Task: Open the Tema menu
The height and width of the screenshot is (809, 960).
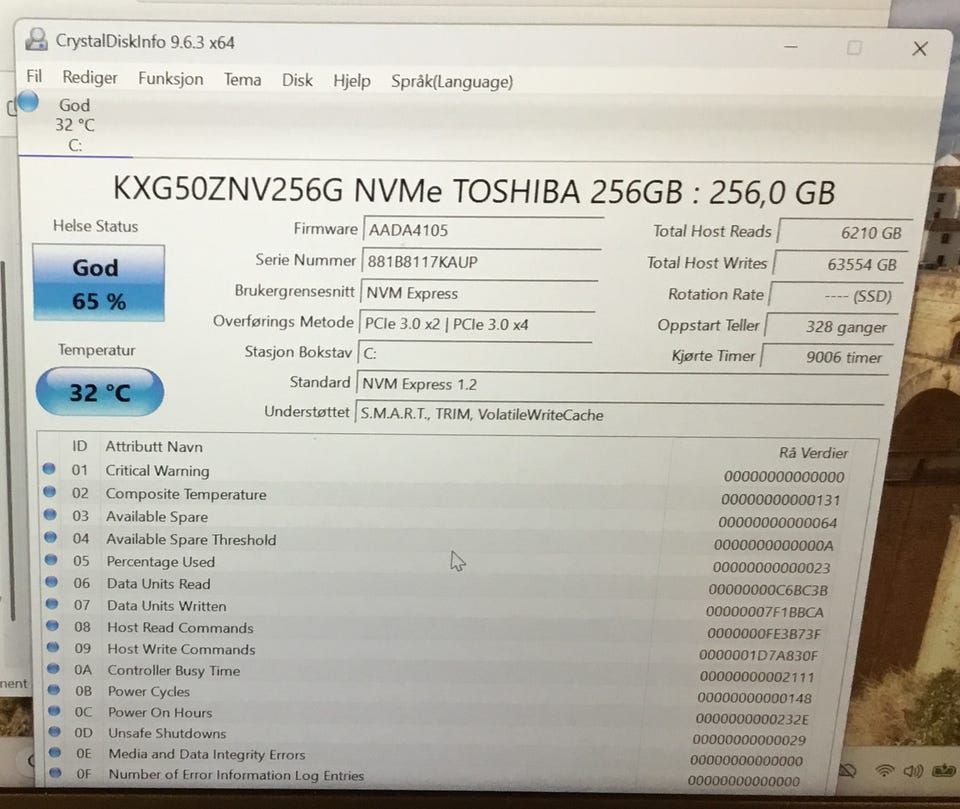Action: pos(242,80)
